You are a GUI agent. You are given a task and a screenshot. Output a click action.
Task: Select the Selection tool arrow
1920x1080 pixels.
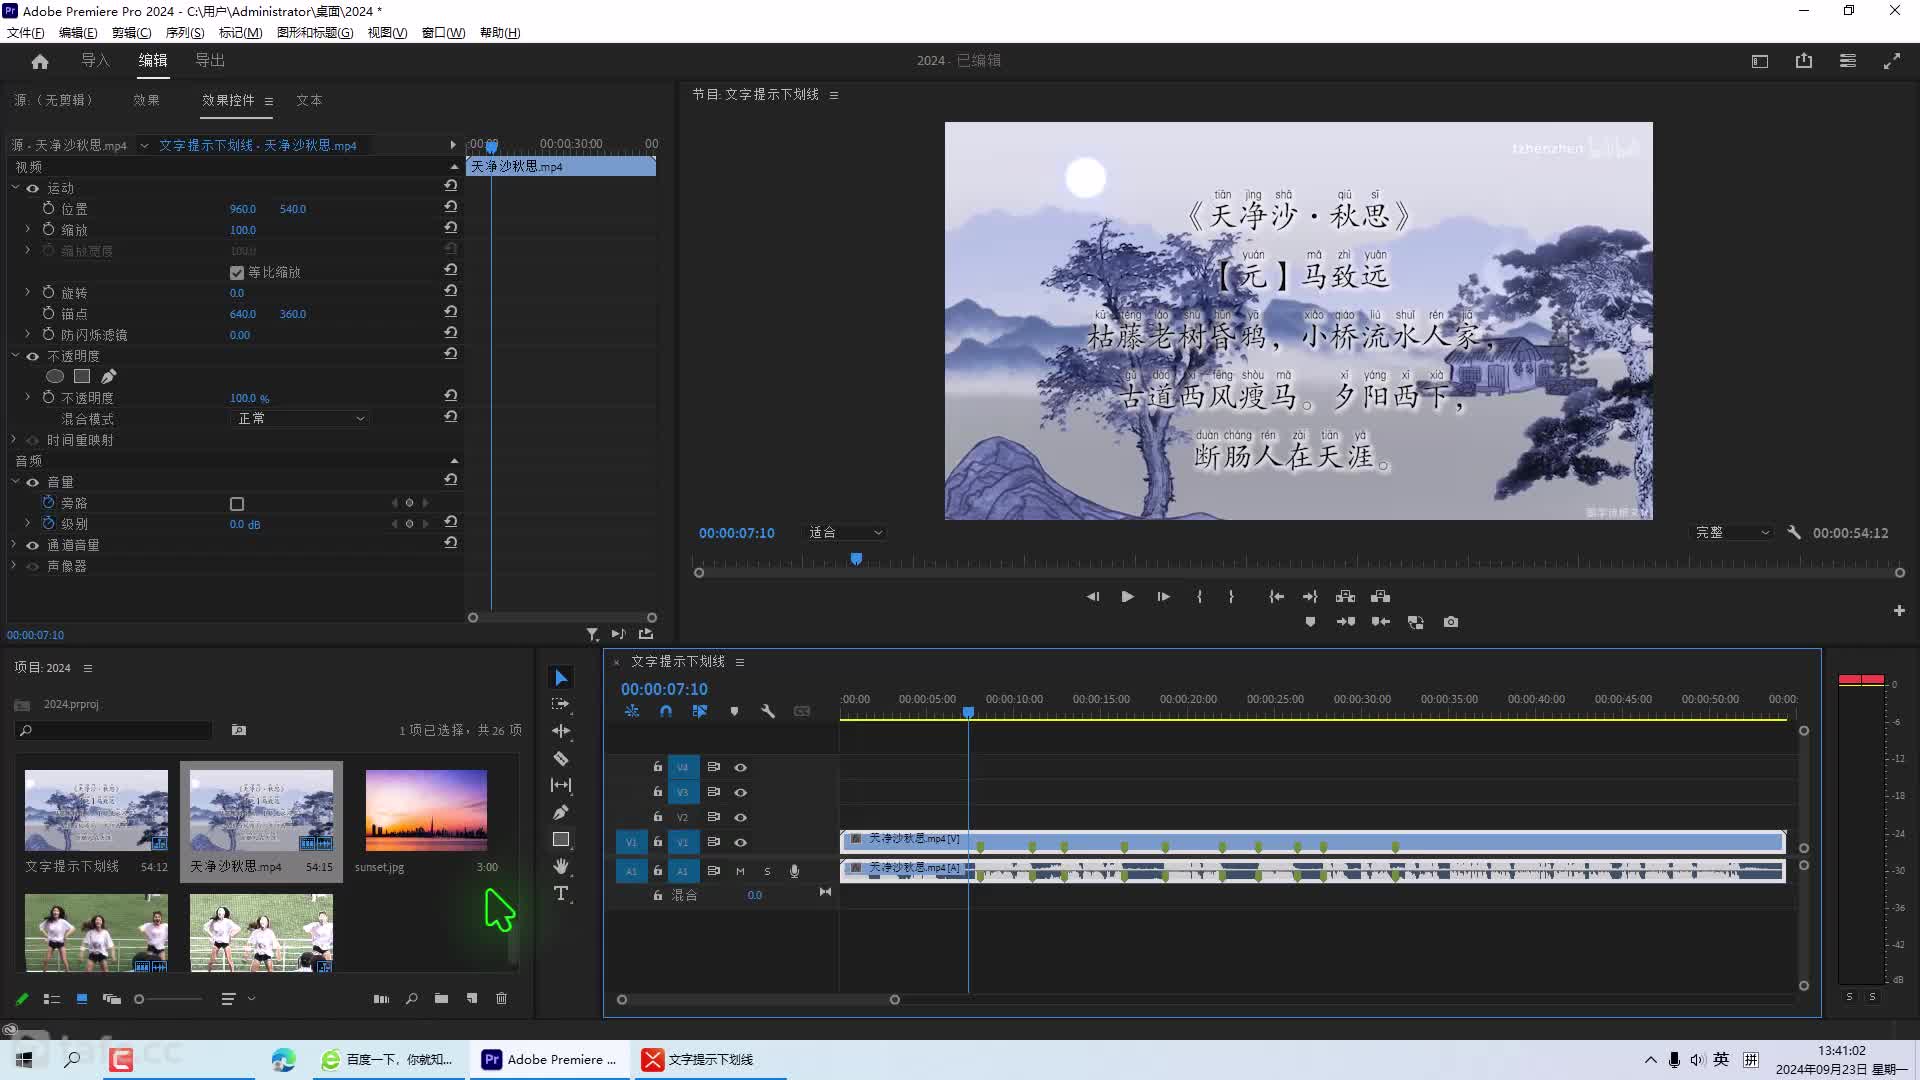pyautogui.click(x=561, y=678)
